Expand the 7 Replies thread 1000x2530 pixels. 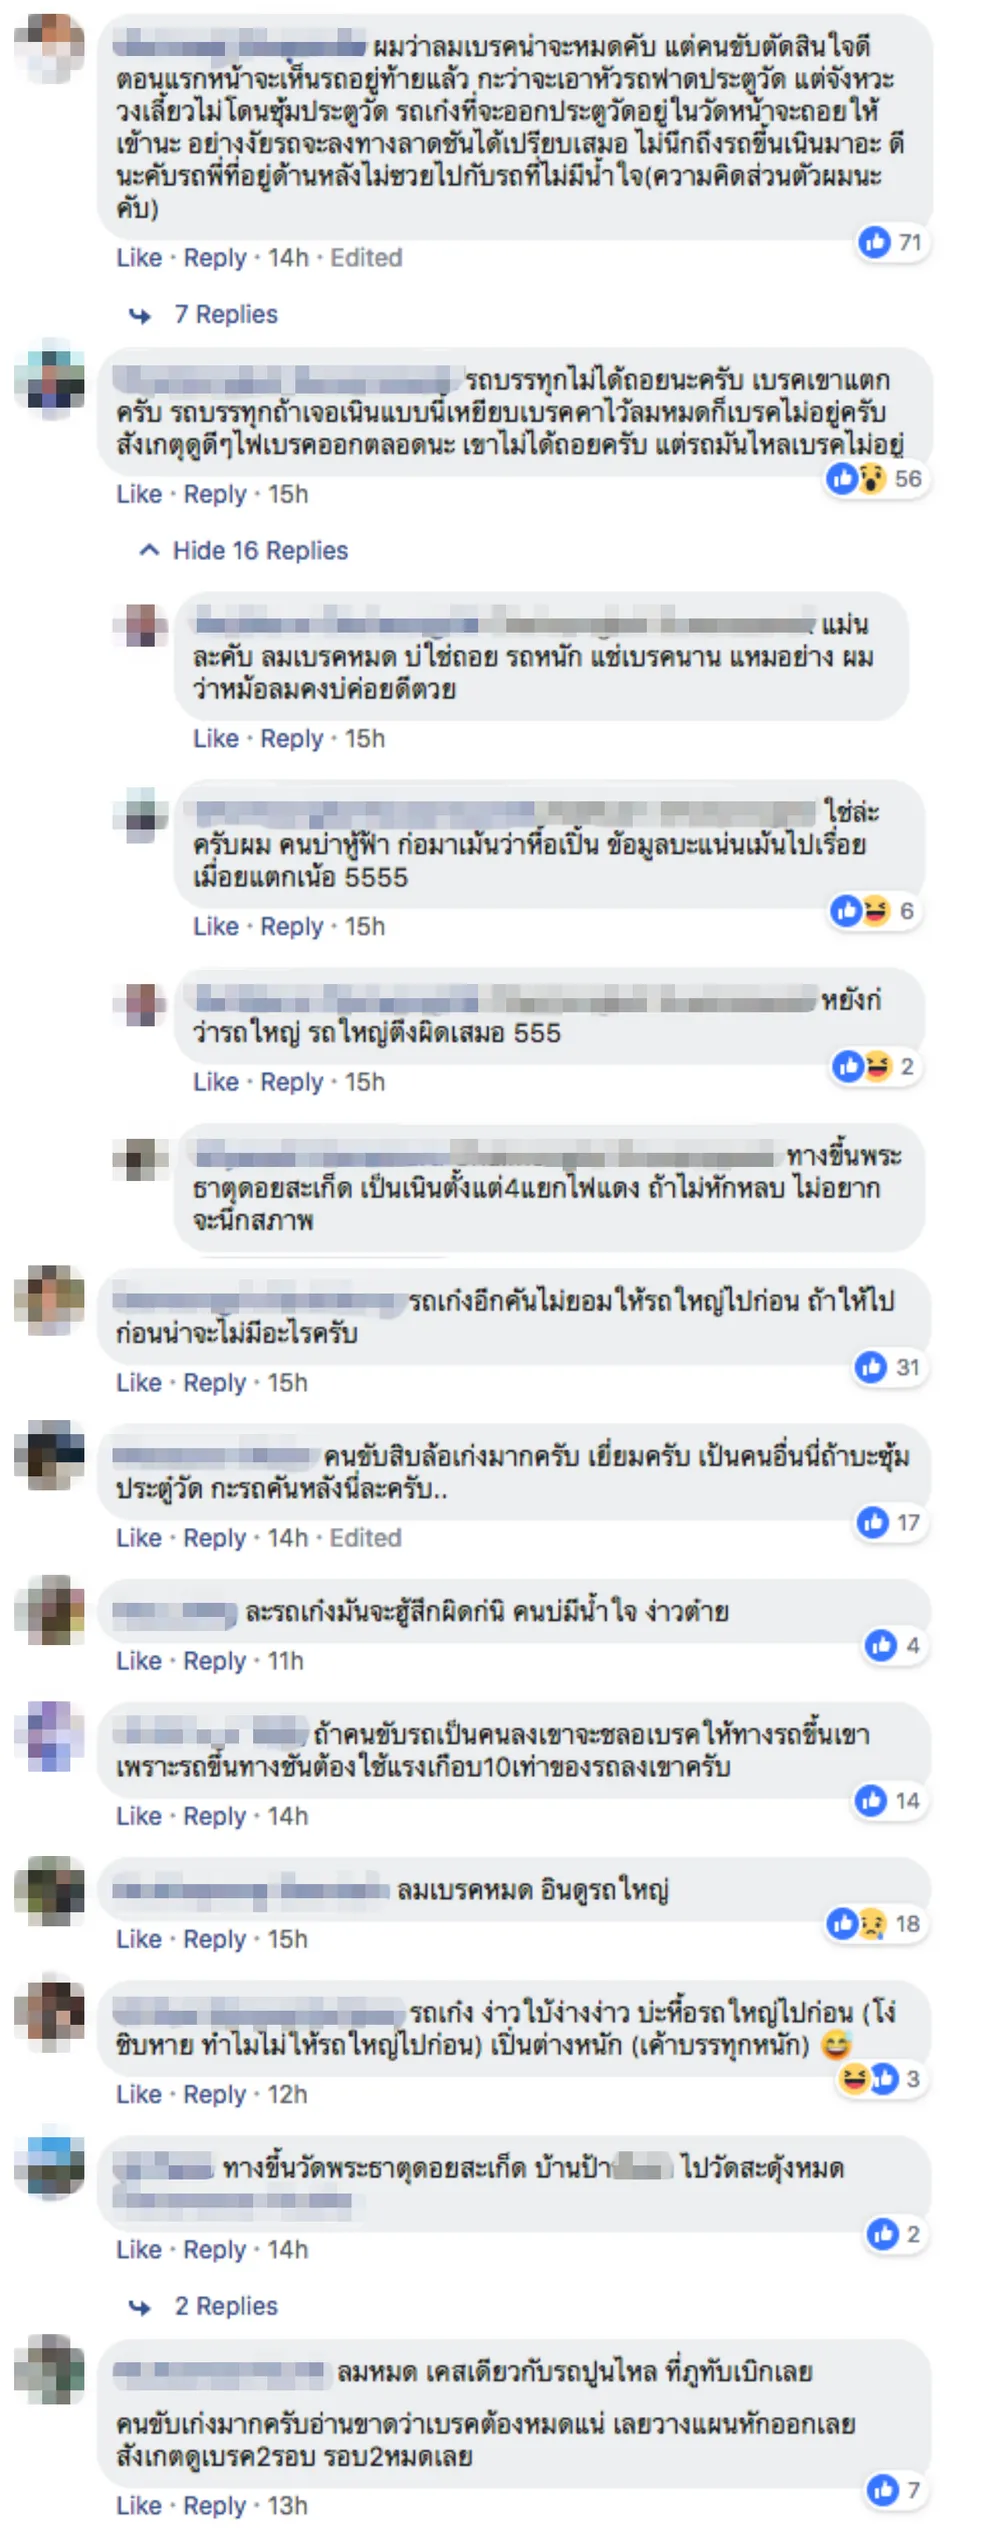coord(226,314)
